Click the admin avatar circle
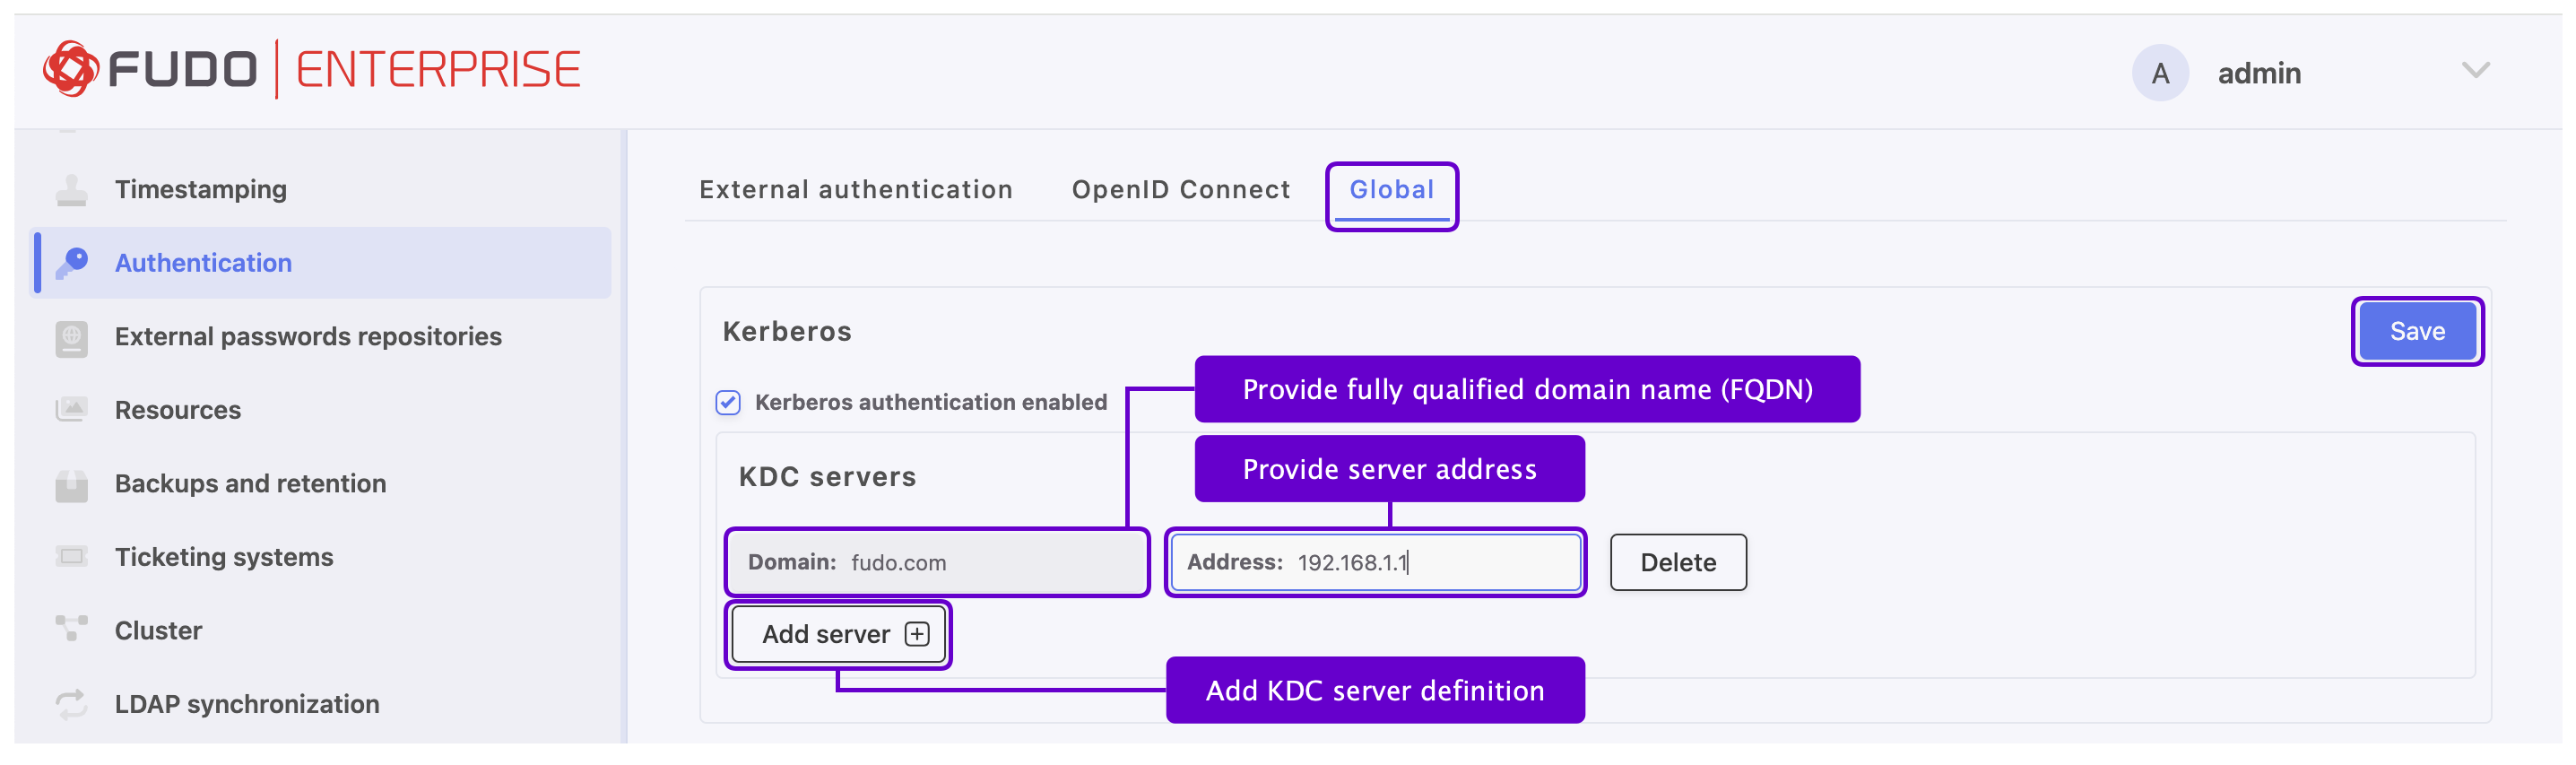This screenshot has height=765, width=2576. pyautogui.click(x=2159, y=73)
